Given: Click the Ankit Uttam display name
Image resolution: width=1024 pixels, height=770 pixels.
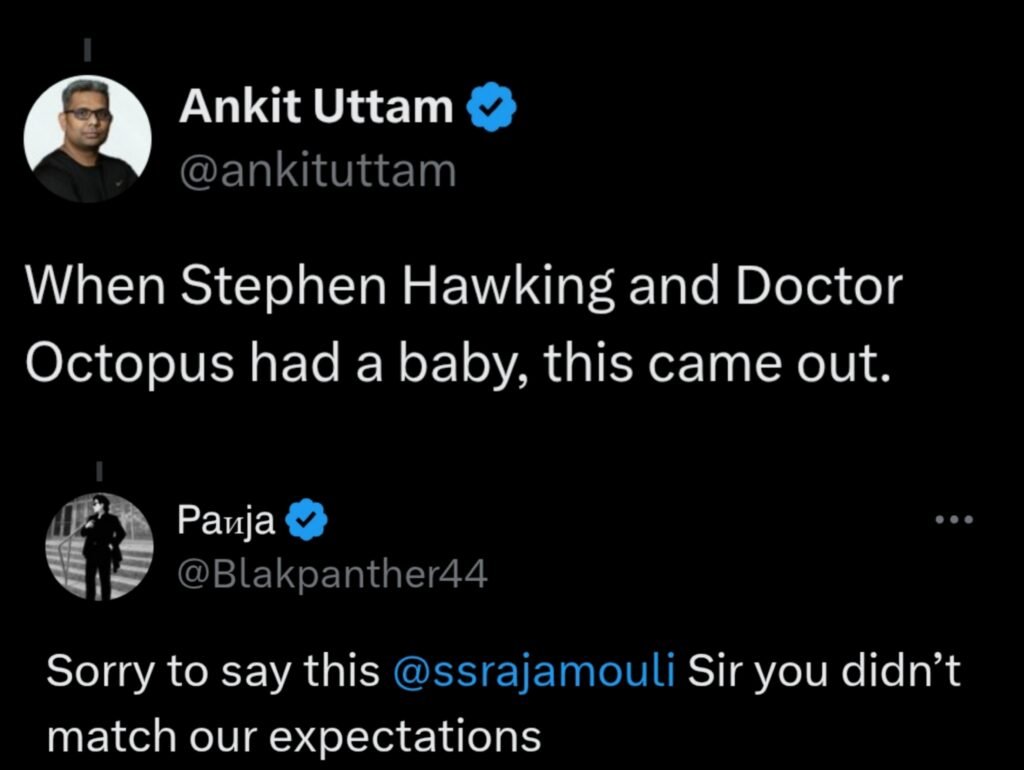Looking at the screenshot, I should point(316,107).
